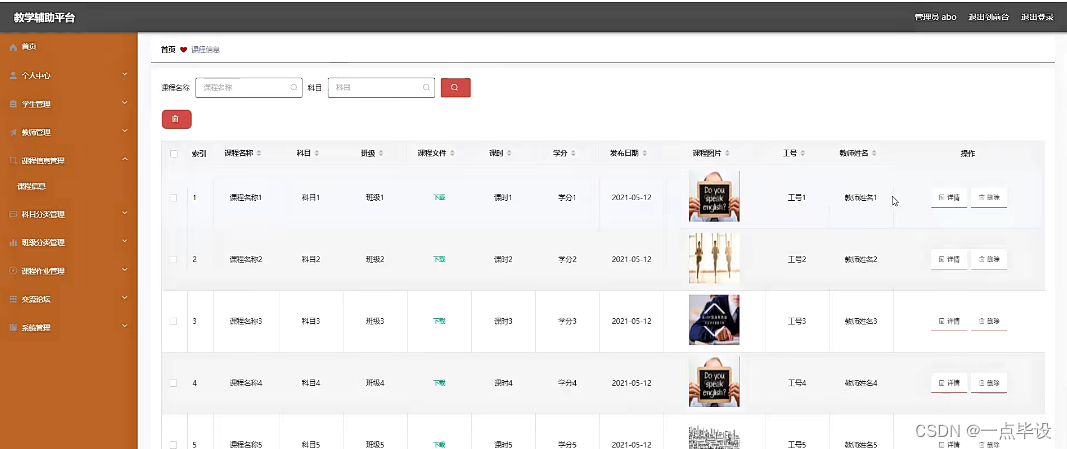Expand 班级分类管理 menu chevron
The image size is (1067, 449).
coord(125,241)
